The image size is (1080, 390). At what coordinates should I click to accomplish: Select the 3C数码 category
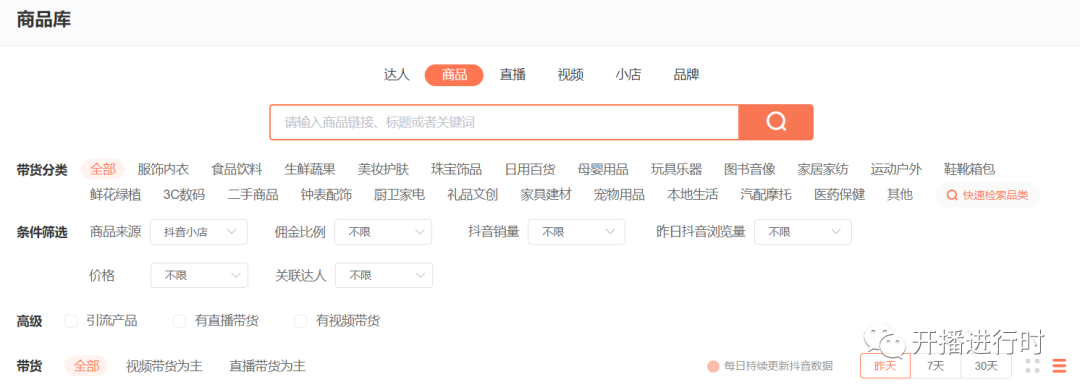click(184, 195)
